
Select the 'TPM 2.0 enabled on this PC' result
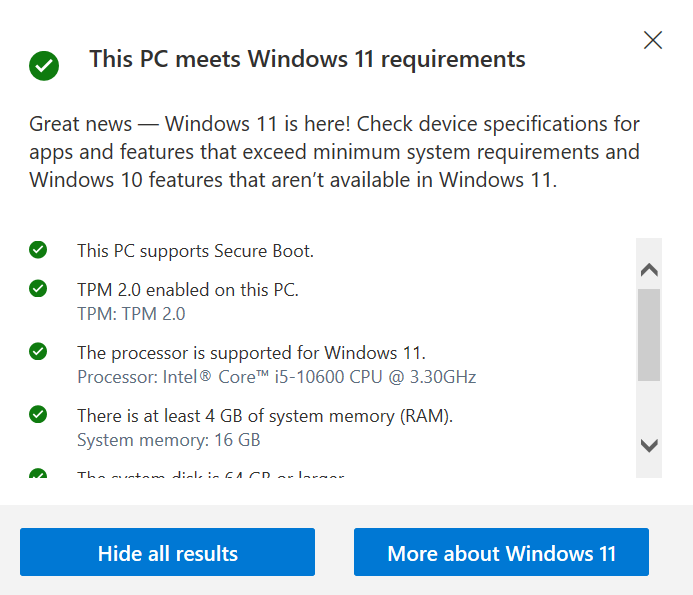[188, 290]
